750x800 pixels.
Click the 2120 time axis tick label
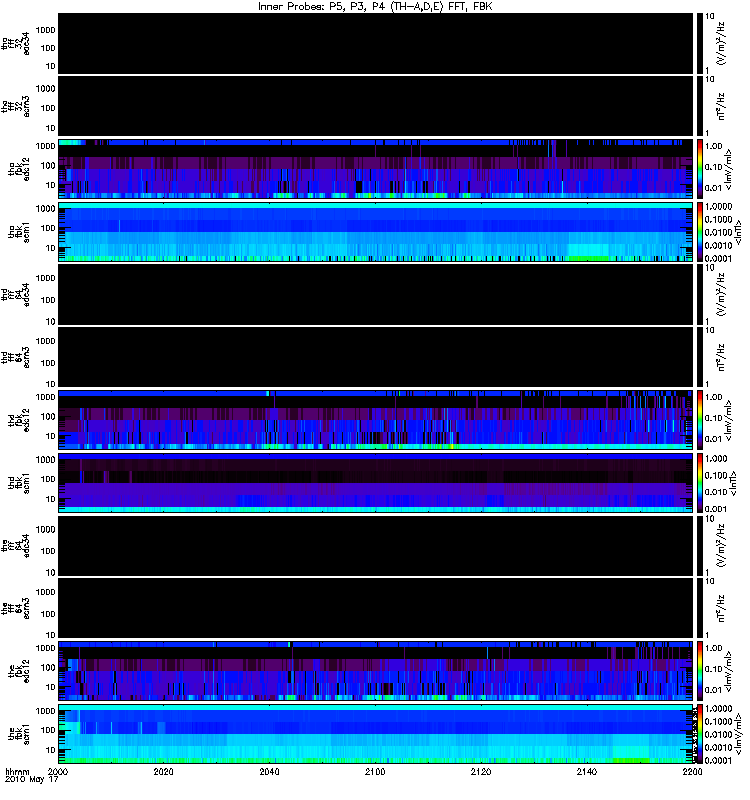click(x=481, y=771)
